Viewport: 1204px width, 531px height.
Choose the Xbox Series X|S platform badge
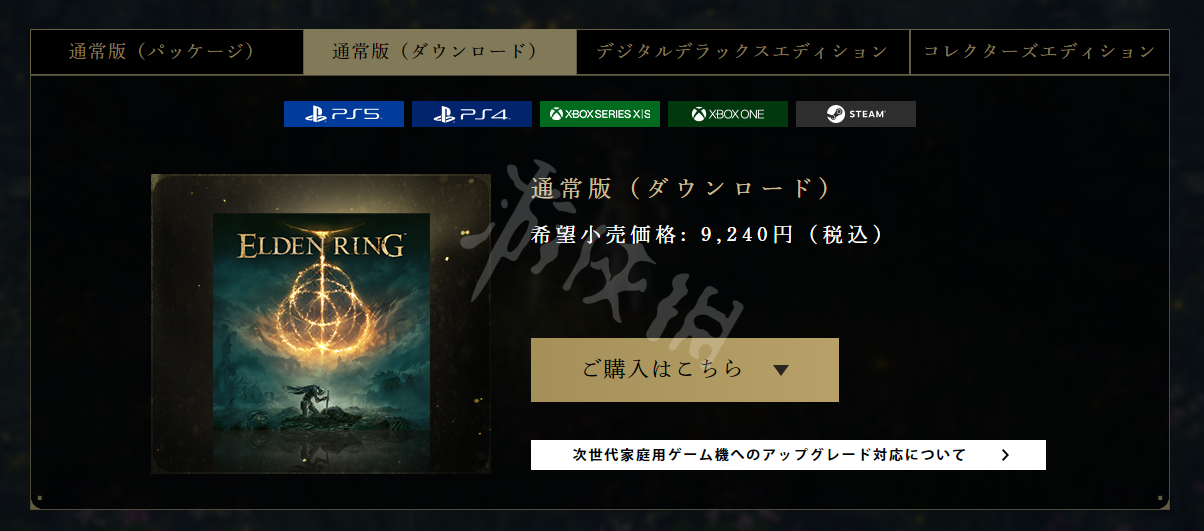click(599, 114)
